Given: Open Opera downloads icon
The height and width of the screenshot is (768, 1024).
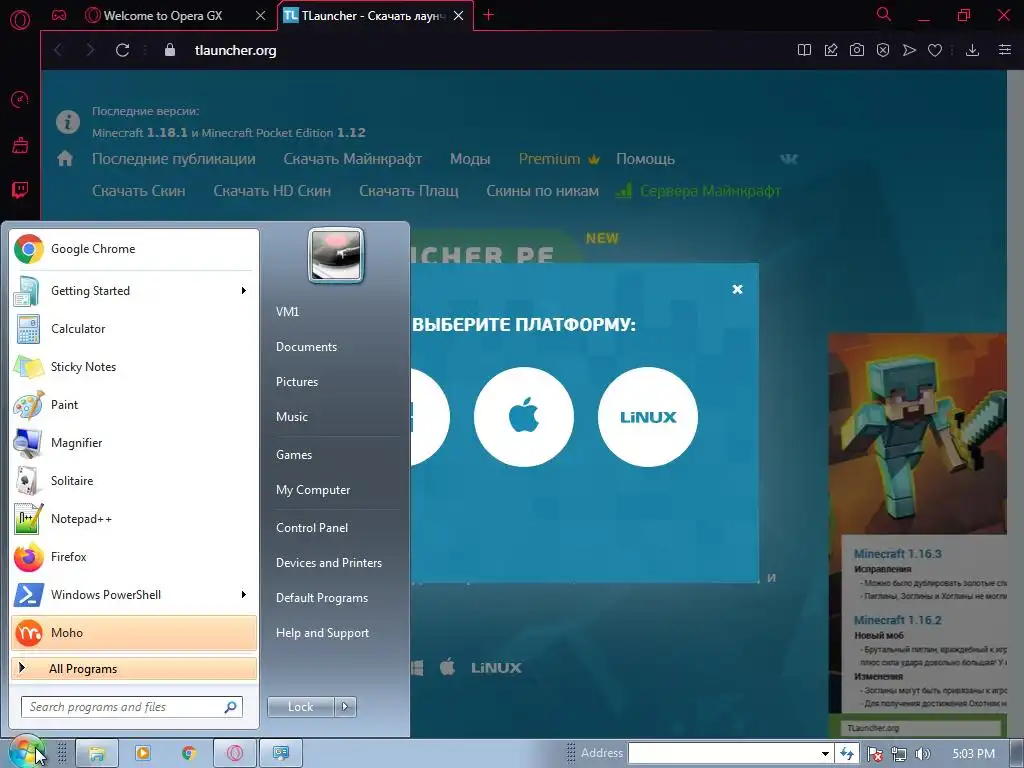Looking at the screenshot, I should [x=972, y=50].
